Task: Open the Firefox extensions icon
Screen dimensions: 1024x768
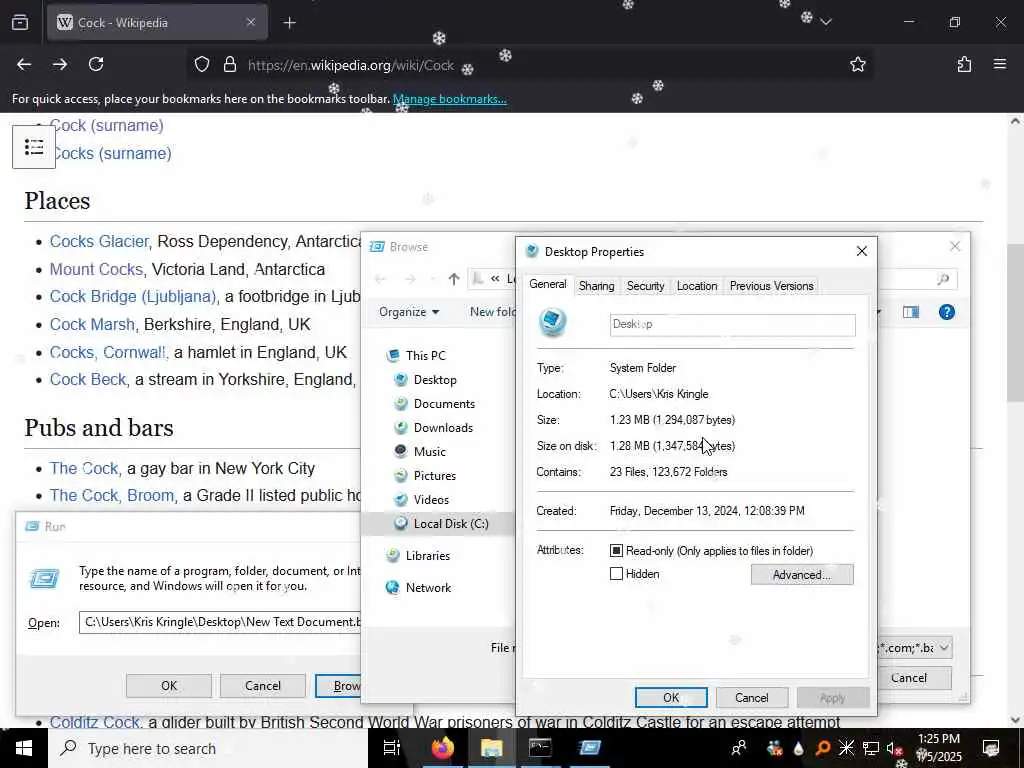Action: pyautogui.click(x=964, y=64)
